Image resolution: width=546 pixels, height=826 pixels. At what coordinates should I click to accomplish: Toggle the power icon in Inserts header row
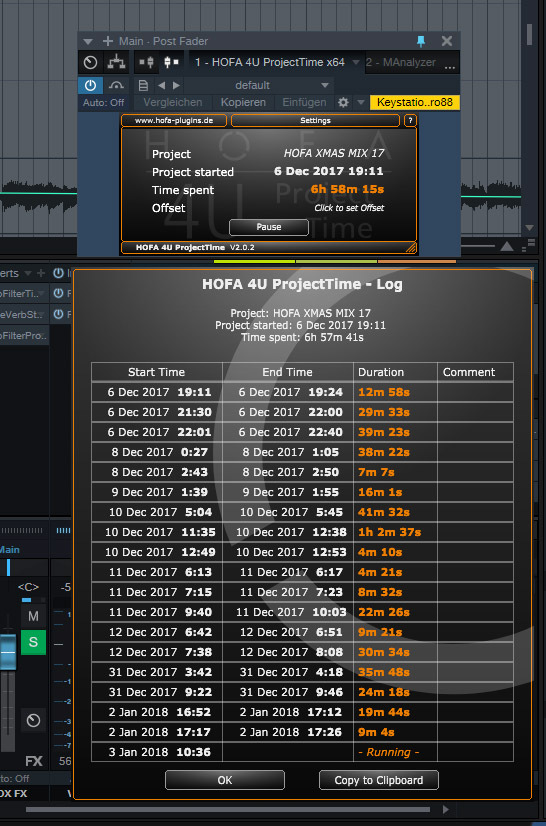coord(58,273)
